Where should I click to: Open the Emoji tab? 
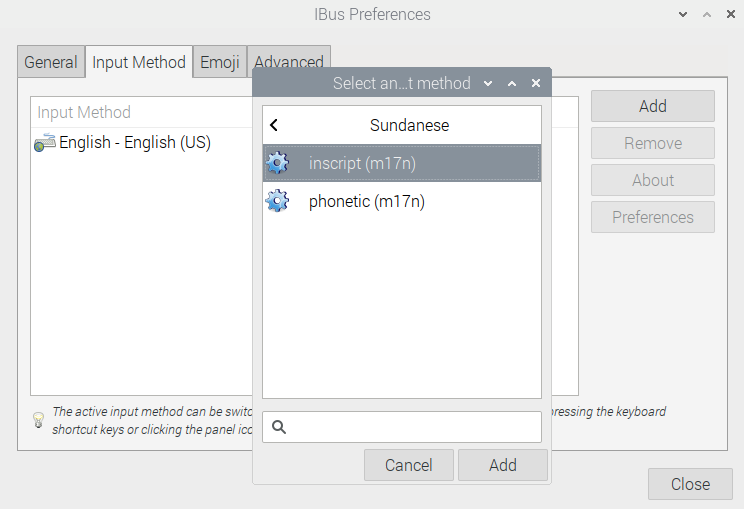coord(220,62)
